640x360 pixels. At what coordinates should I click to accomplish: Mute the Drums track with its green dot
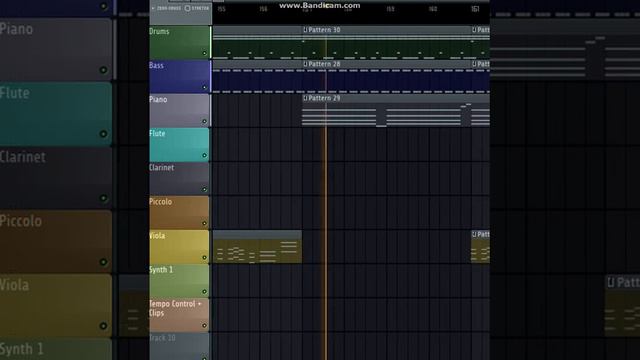coord(204,53)
